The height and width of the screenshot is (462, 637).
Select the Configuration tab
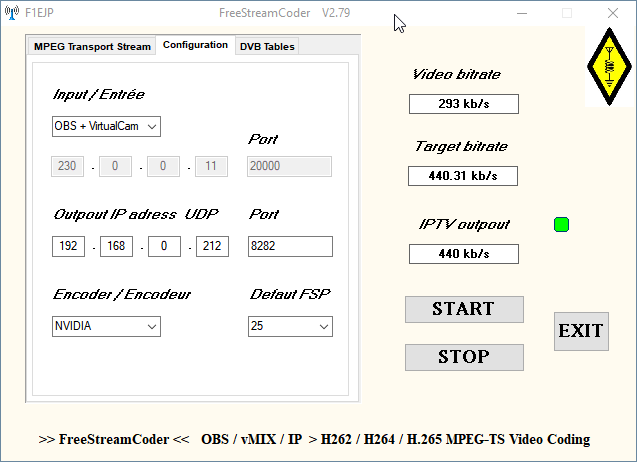point(195,45)
